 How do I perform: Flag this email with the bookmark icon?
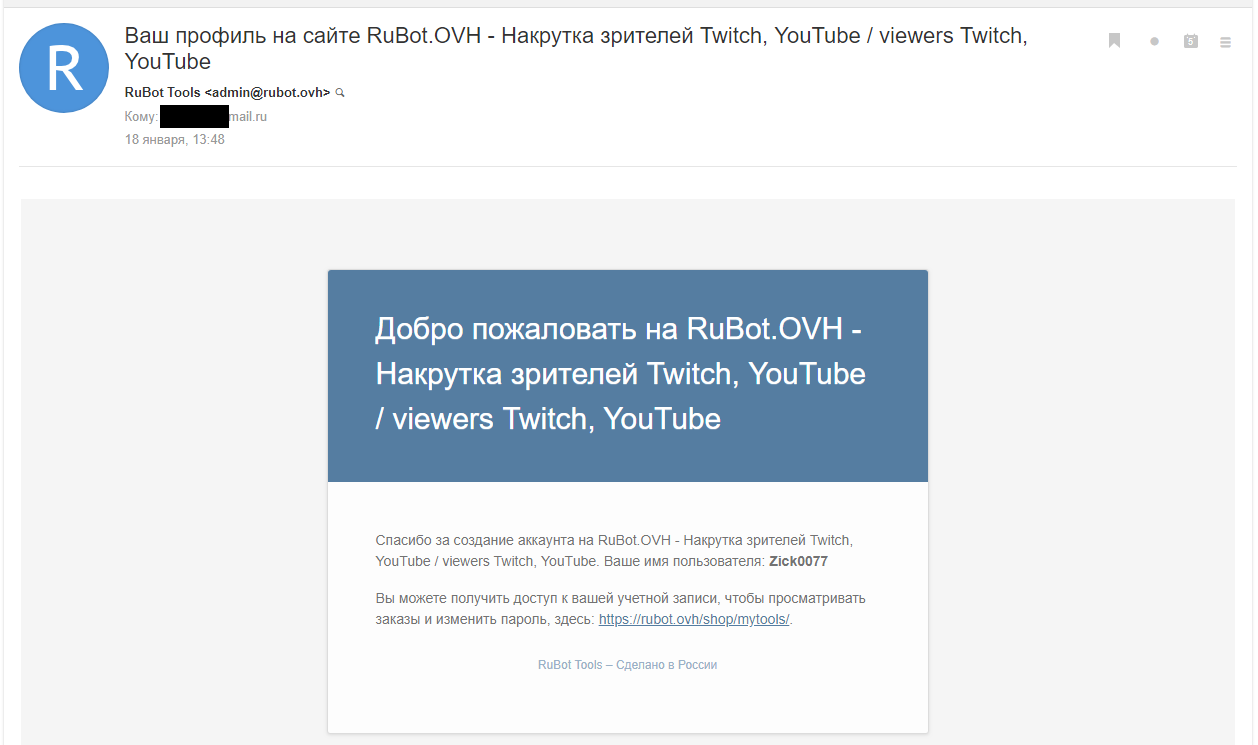(x=1114, y=41)
